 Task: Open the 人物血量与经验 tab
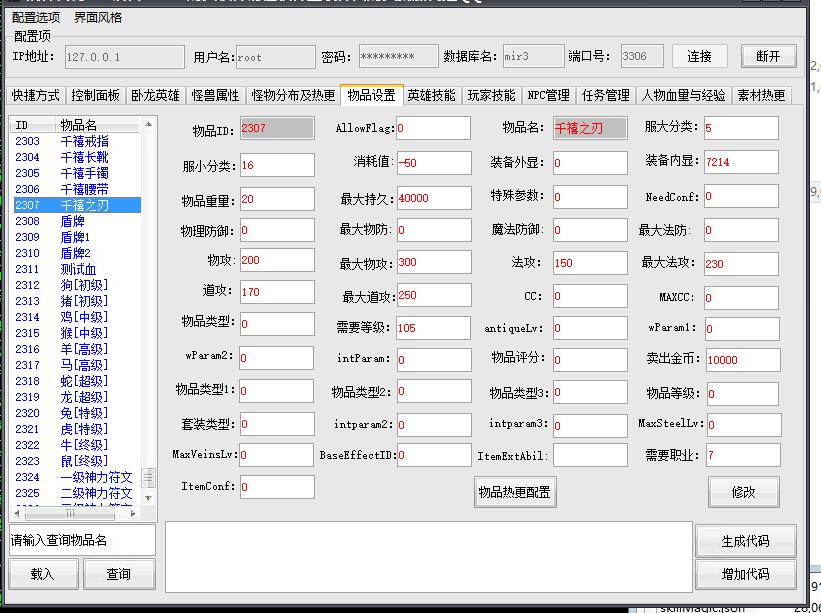(x=684, y=96)
